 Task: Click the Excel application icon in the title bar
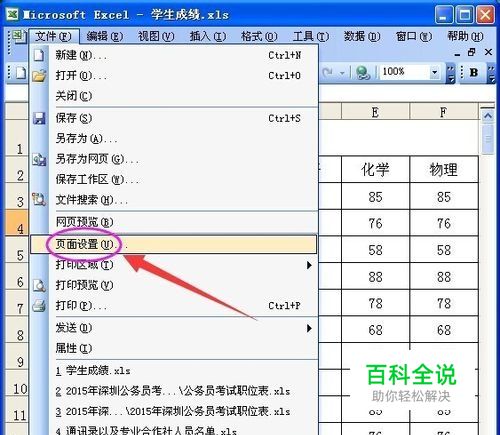[12, 14]
